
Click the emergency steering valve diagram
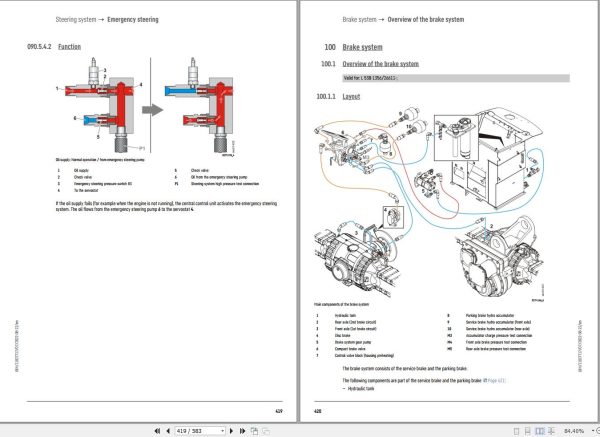[145, 107]
